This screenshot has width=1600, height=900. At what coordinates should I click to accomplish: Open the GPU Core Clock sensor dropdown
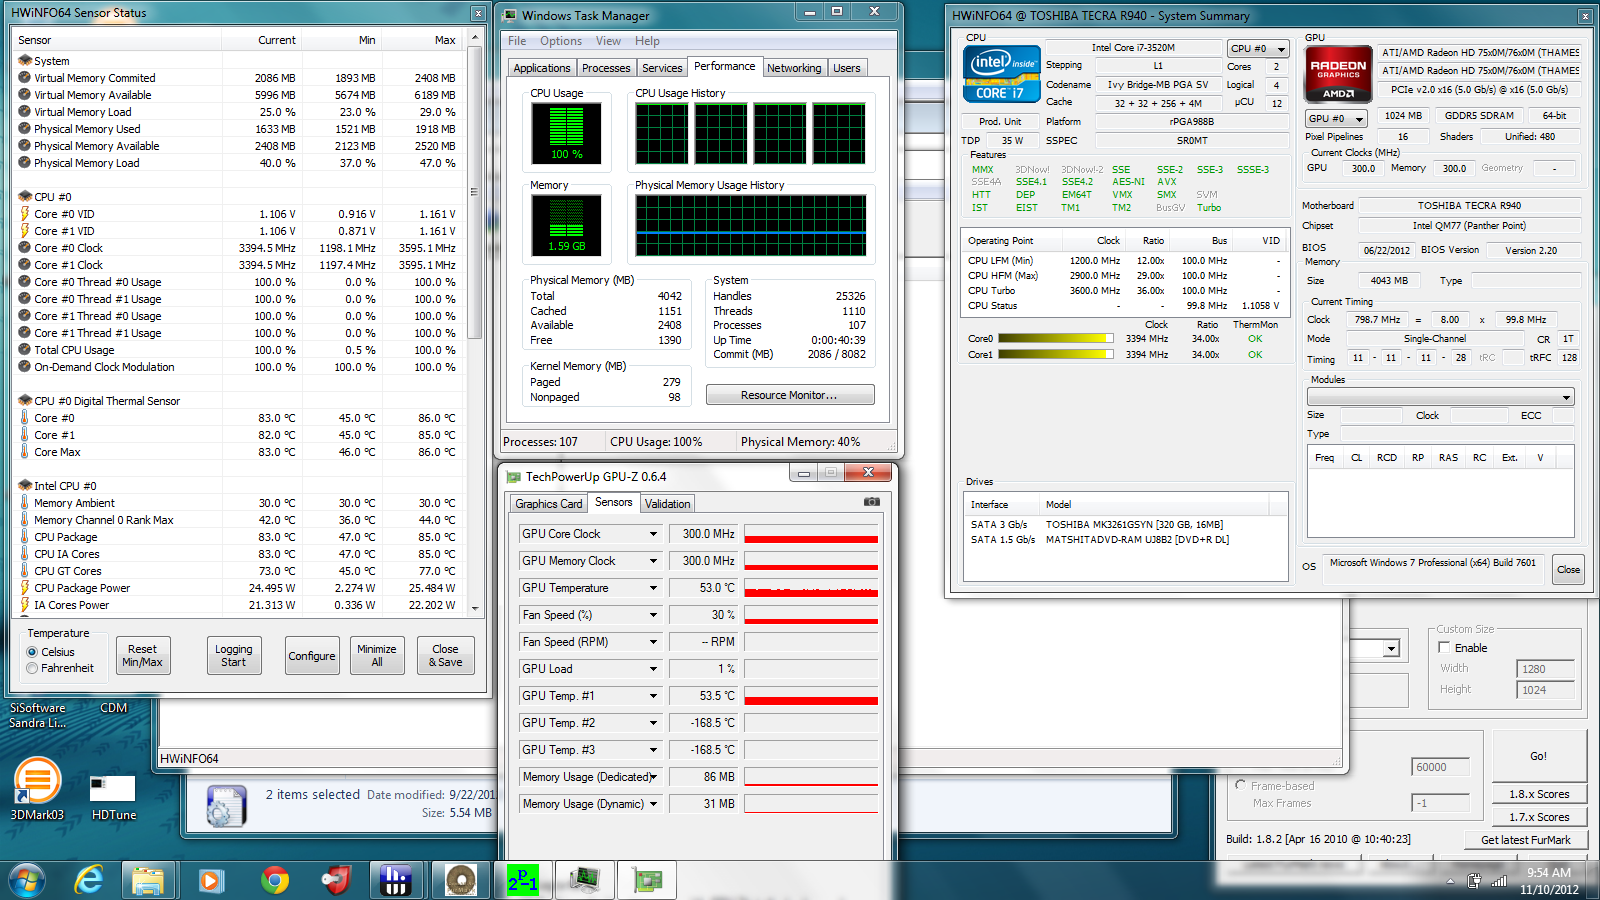(x=653, y=534)
